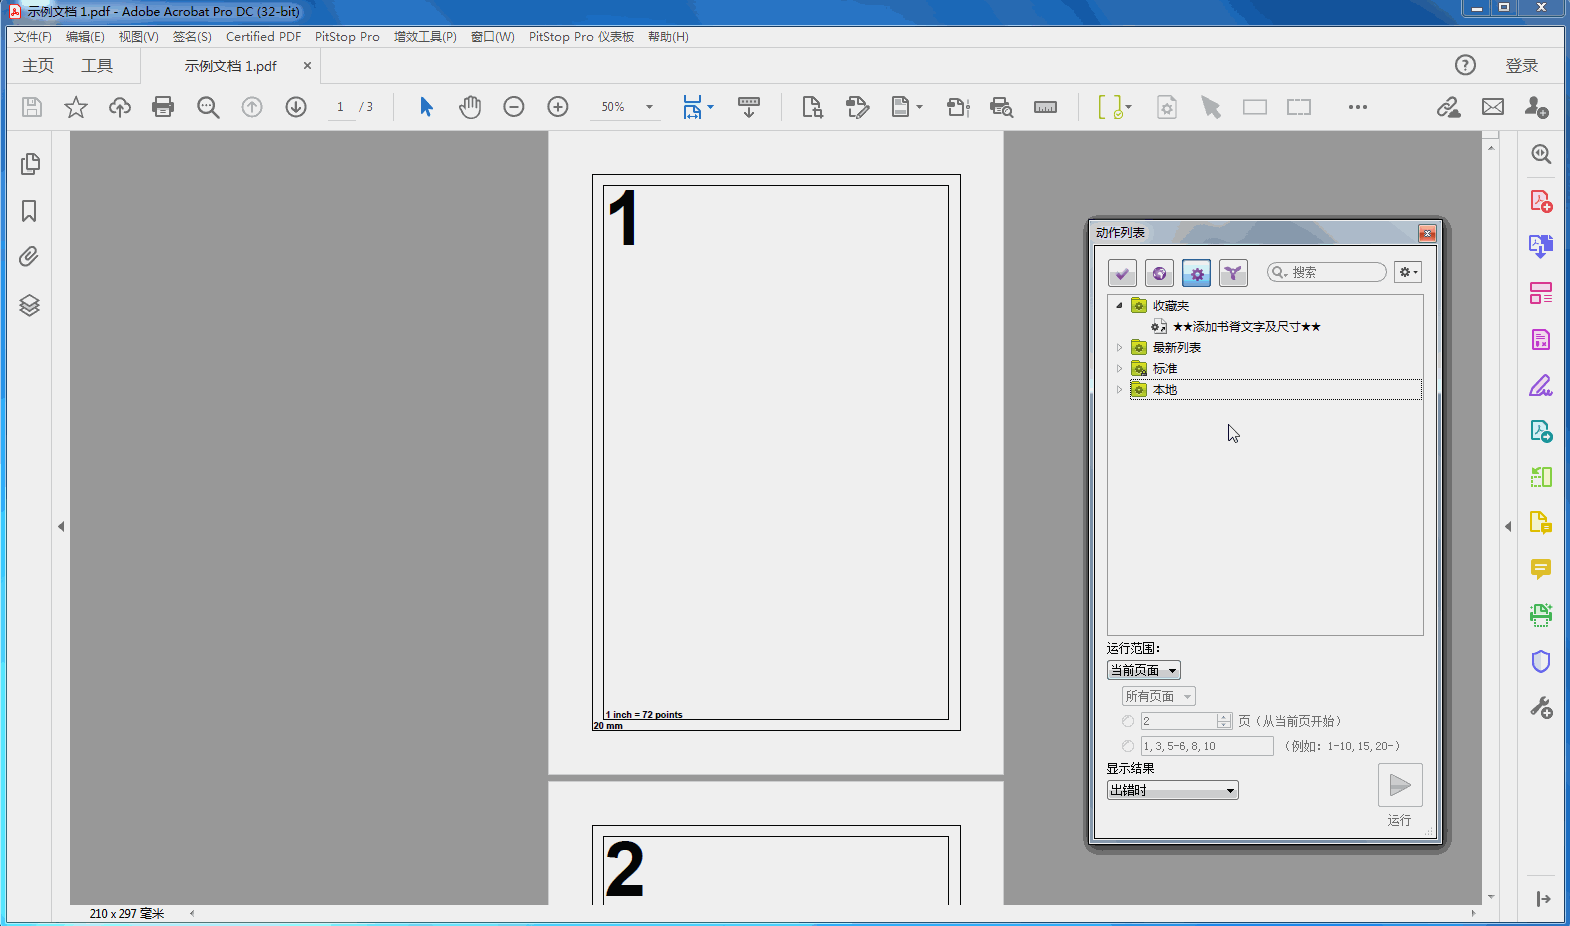This screenshot has height=926, width=1570.
Task: Click the custom page range text field
Action: [1207, 746]
